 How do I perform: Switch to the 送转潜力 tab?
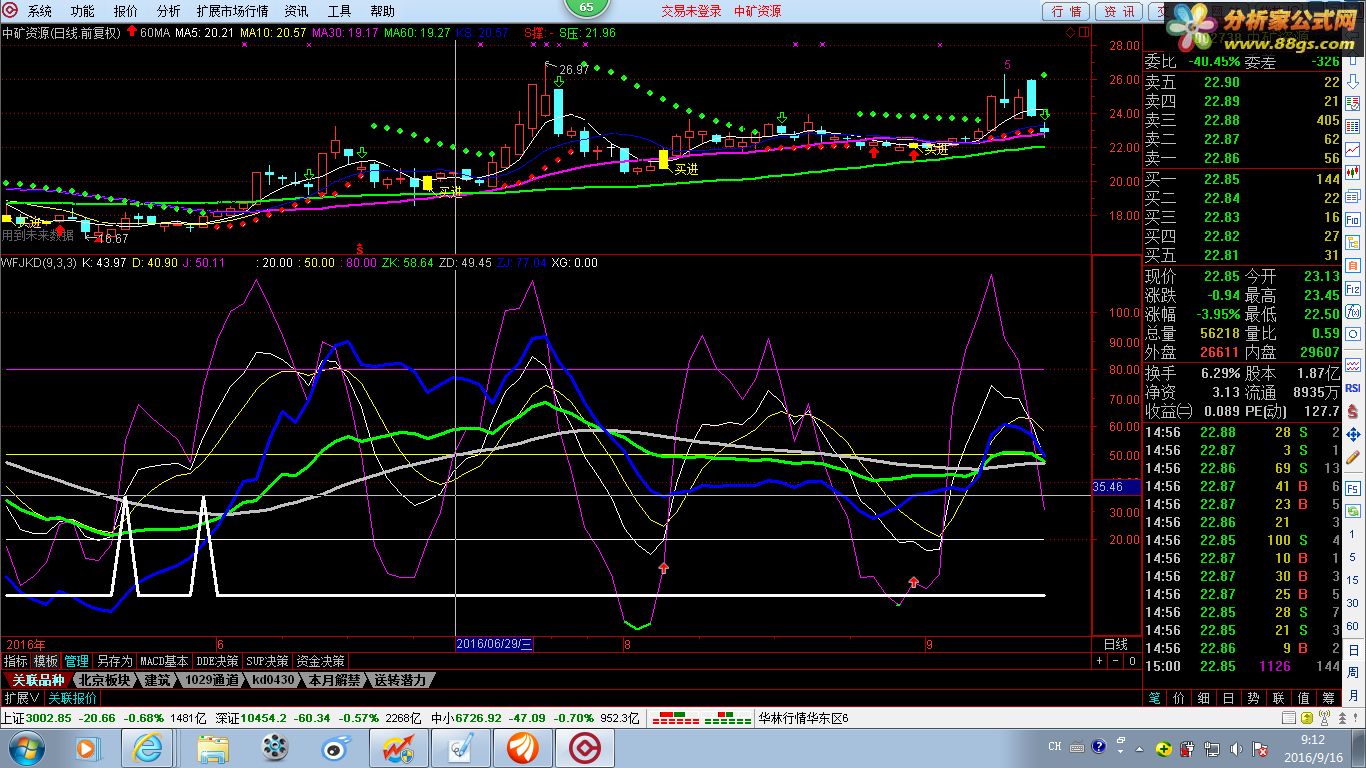click(400, 680)
